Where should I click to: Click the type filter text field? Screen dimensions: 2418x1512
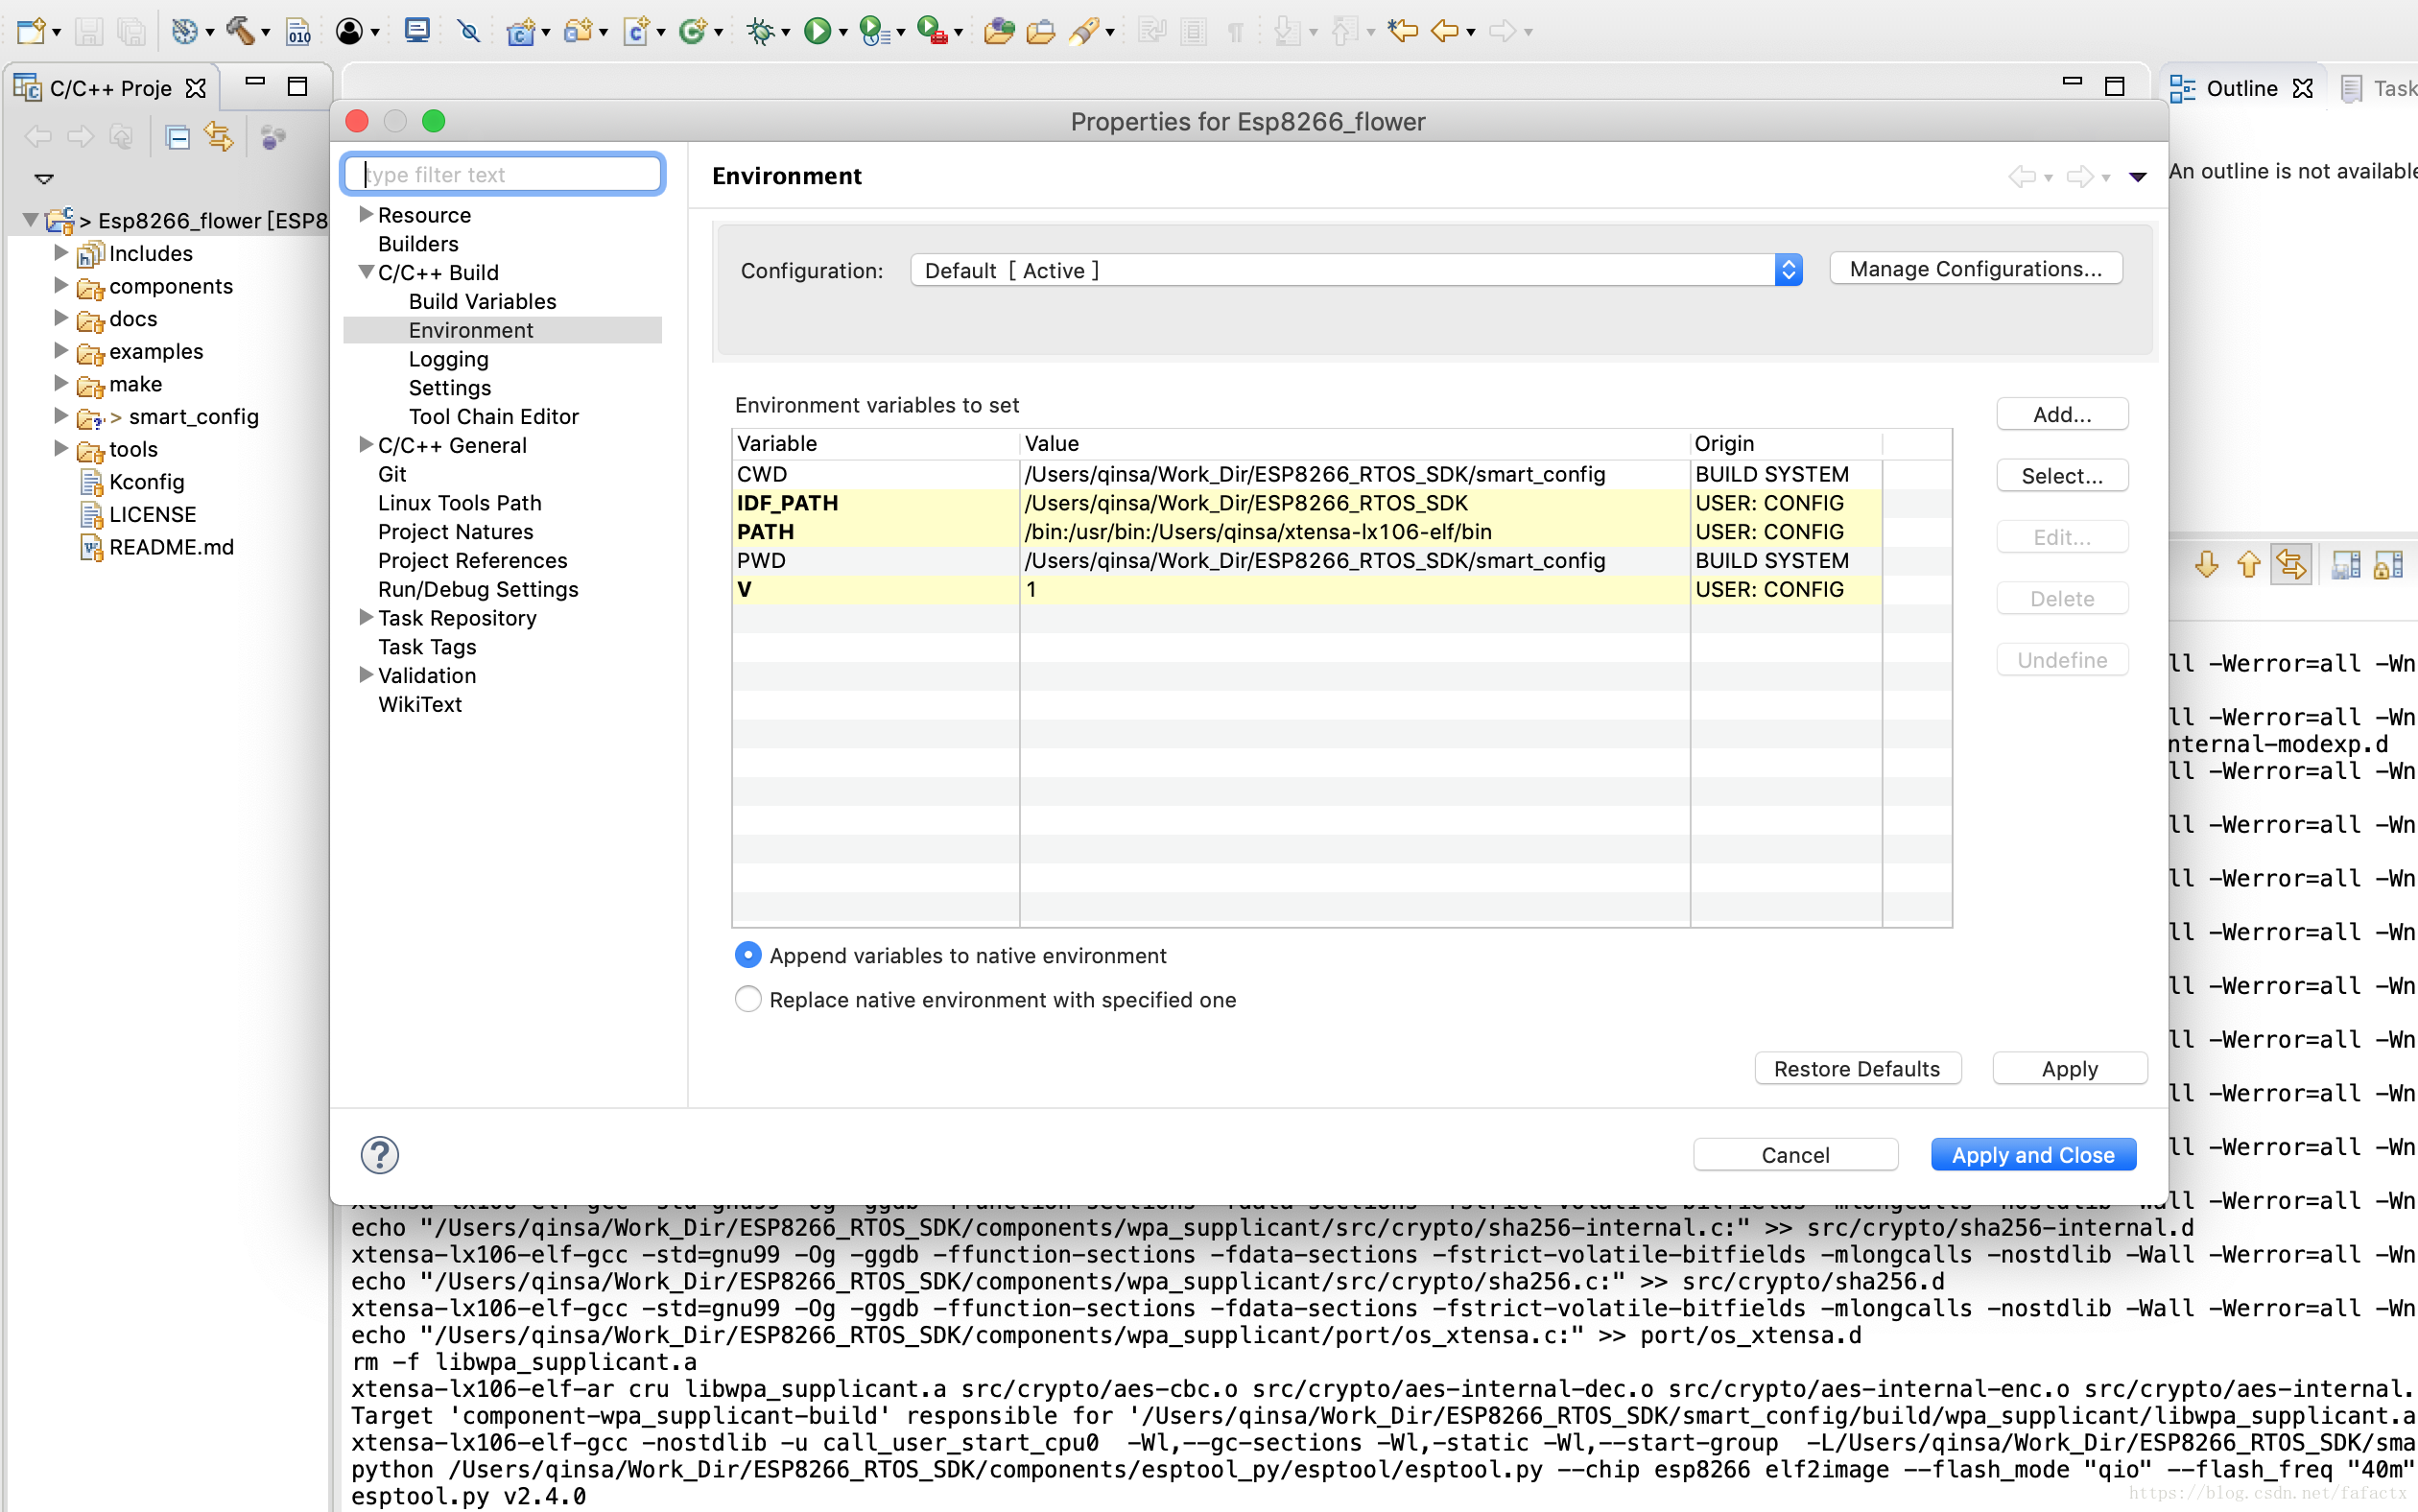(x=504, y=174)
